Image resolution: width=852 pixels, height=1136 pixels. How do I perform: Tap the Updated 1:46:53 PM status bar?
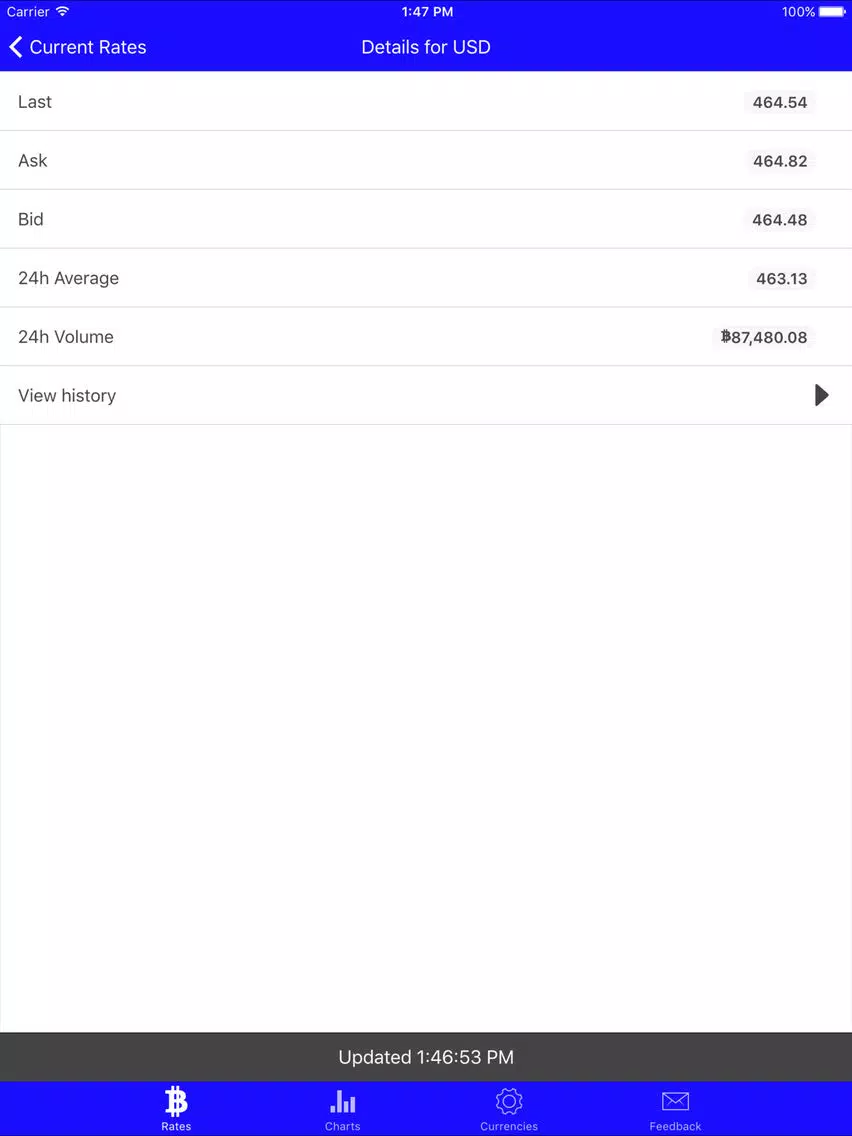point(426,1057)
